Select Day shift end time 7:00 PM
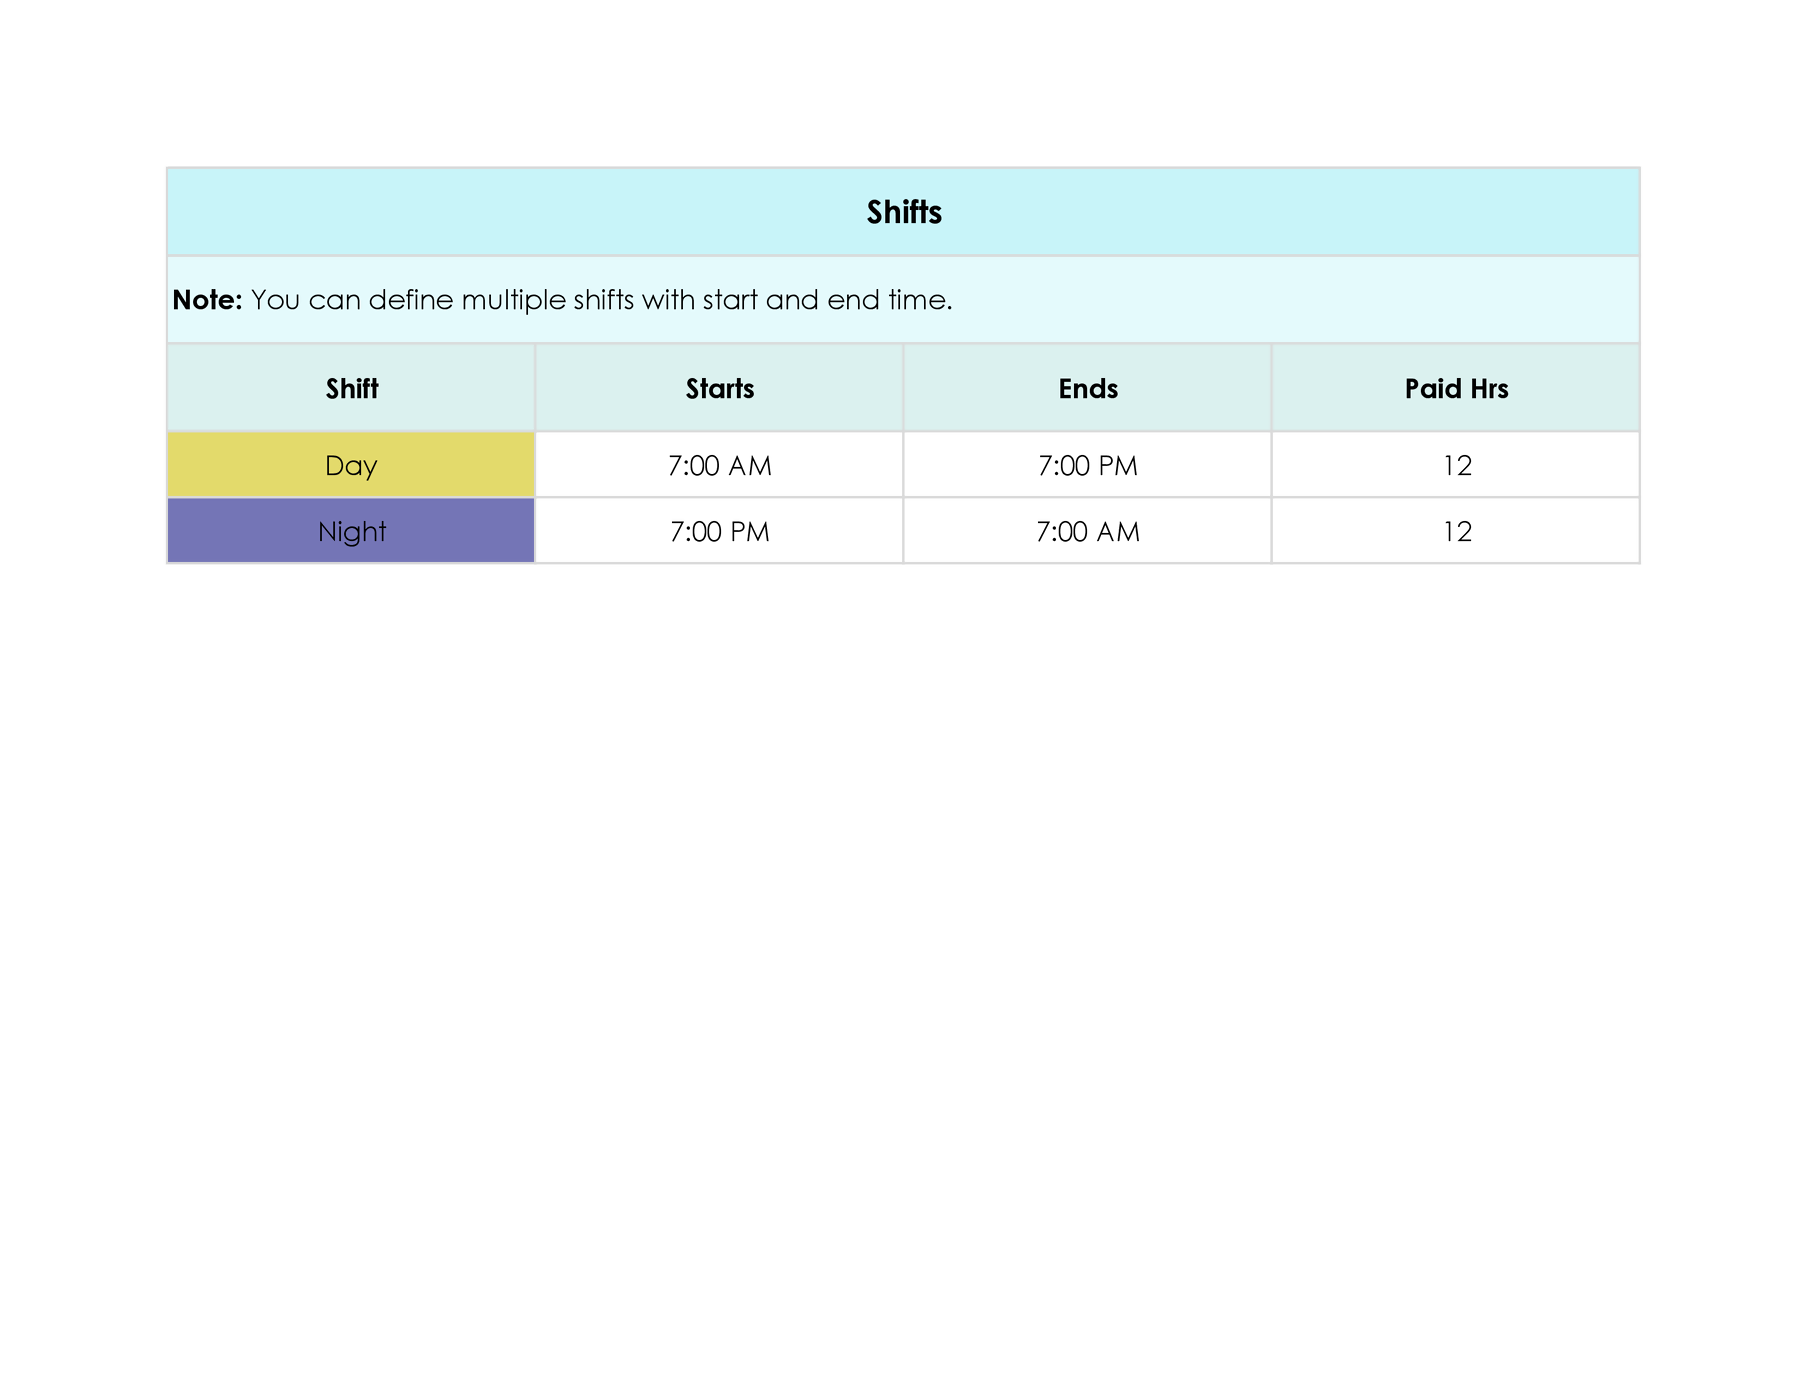This screenshot has height=1391, width=1800. 1087,465
